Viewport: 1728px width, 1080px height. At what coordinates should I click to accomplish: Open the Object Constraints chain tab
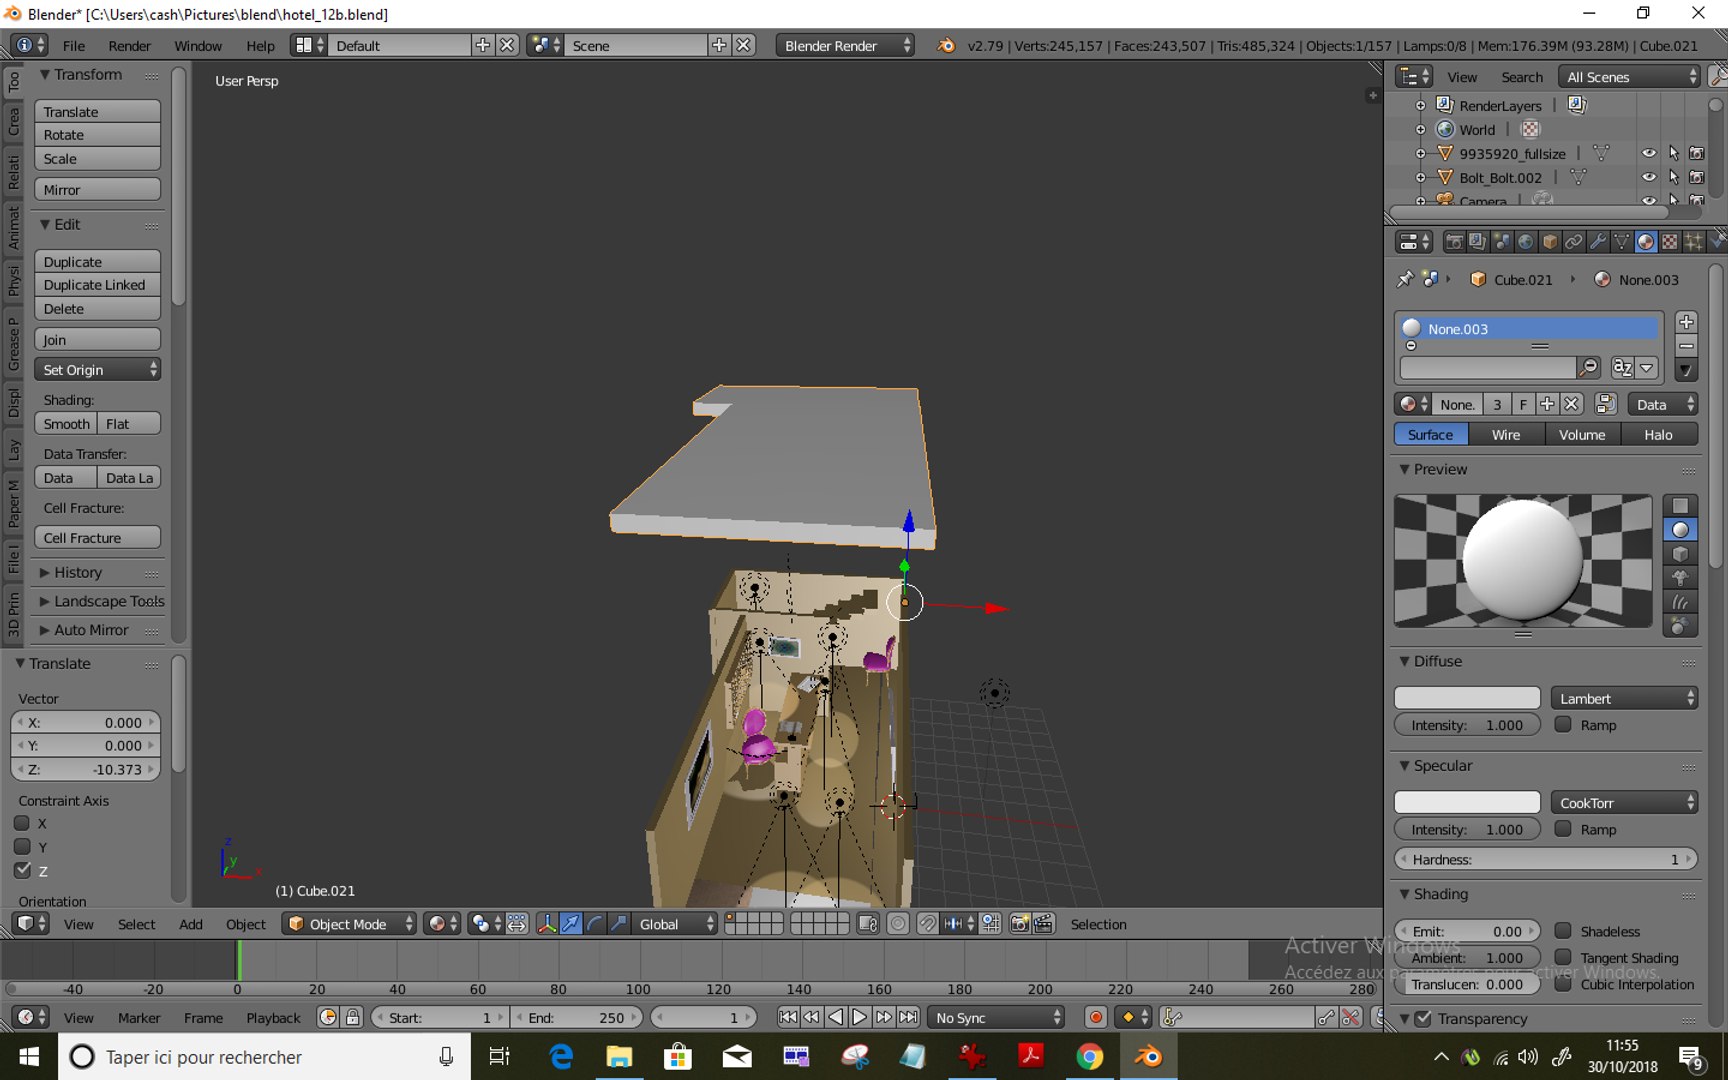click(x=1573, y=242)
